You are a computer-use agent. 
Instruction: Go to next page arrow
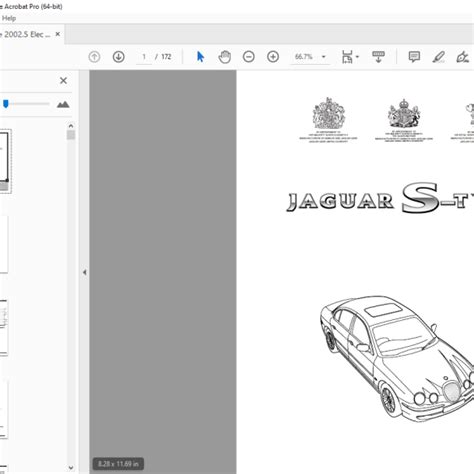point(119,57)
